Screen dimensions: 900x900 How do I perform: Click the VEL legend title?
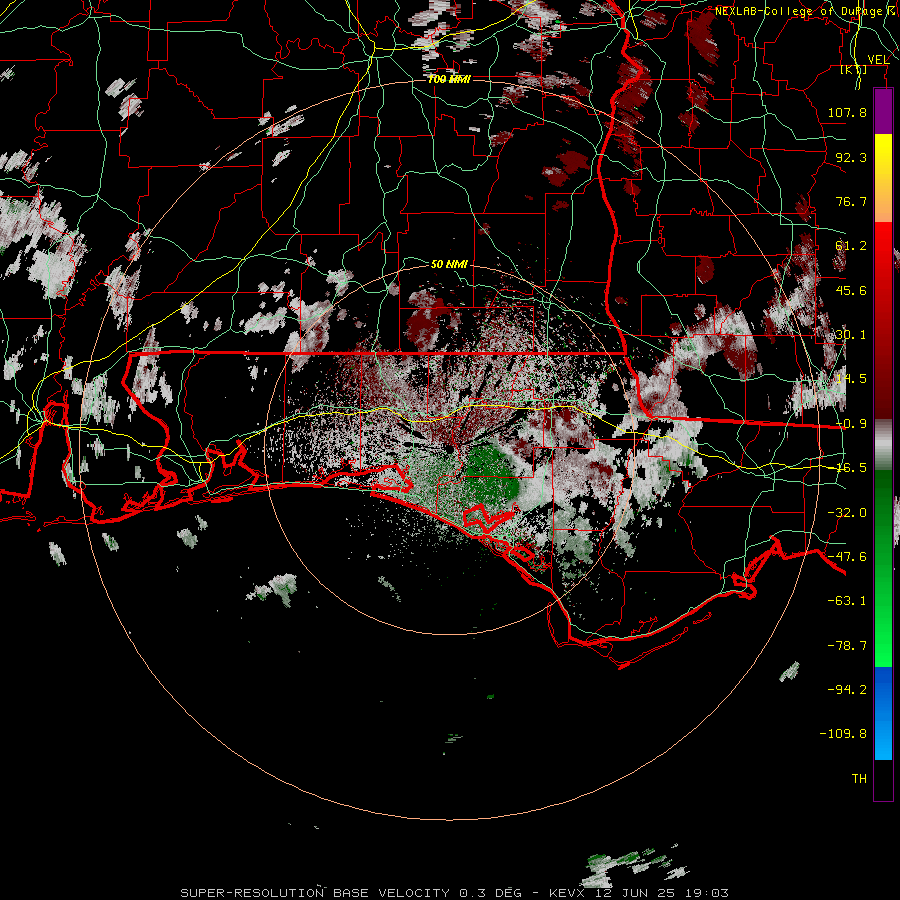878,60
